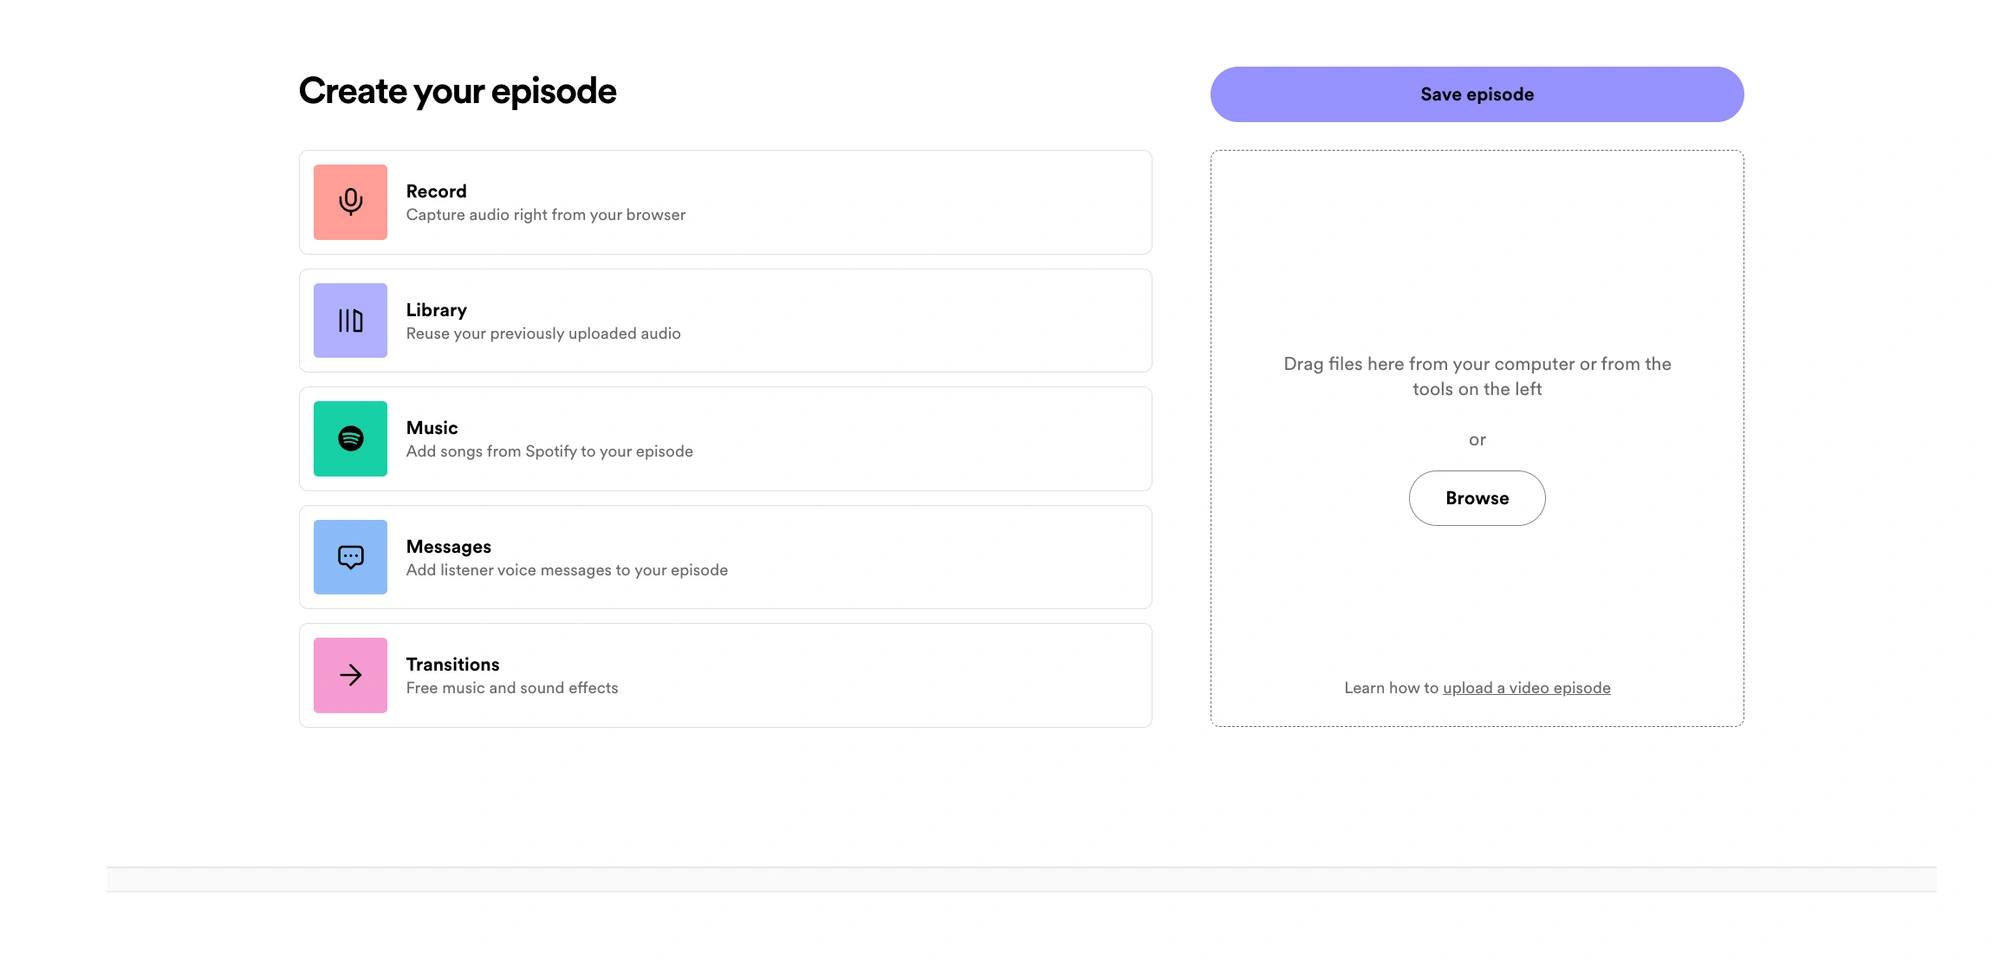Open the "Messages" option title

[448, 547]
